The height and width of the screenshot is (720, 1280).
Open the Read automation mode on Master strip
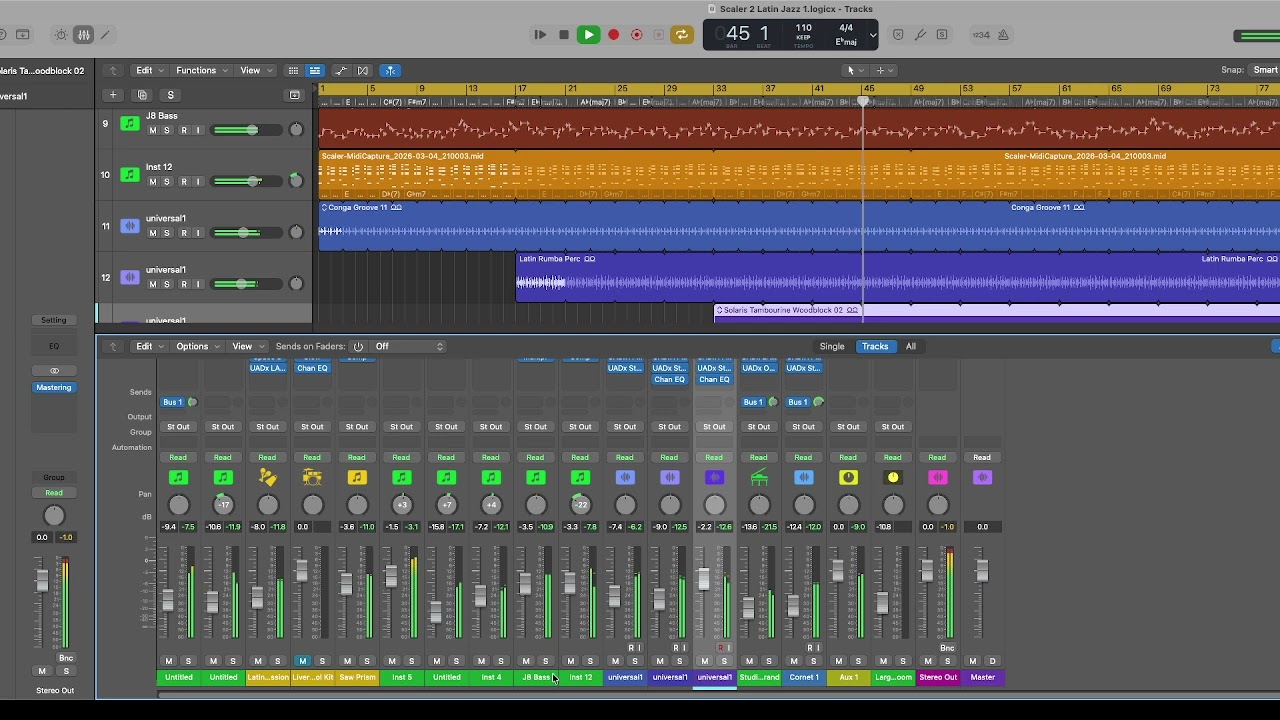[982, 458]
